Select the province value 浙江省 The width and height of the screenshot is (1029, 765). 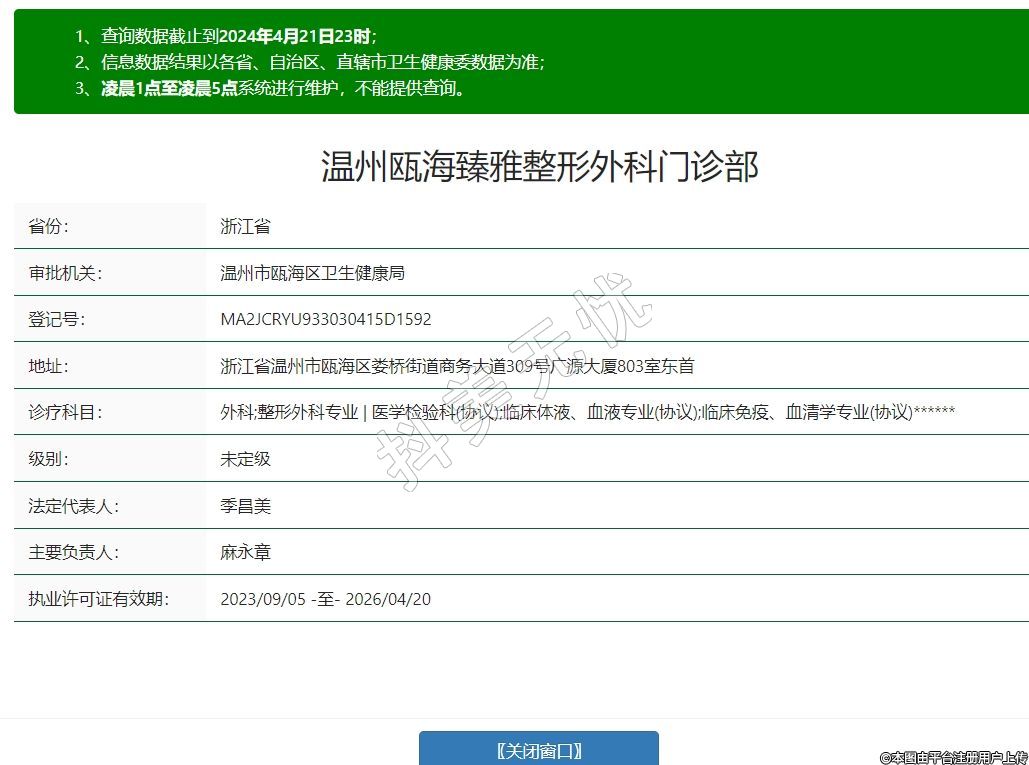[245, 226]
